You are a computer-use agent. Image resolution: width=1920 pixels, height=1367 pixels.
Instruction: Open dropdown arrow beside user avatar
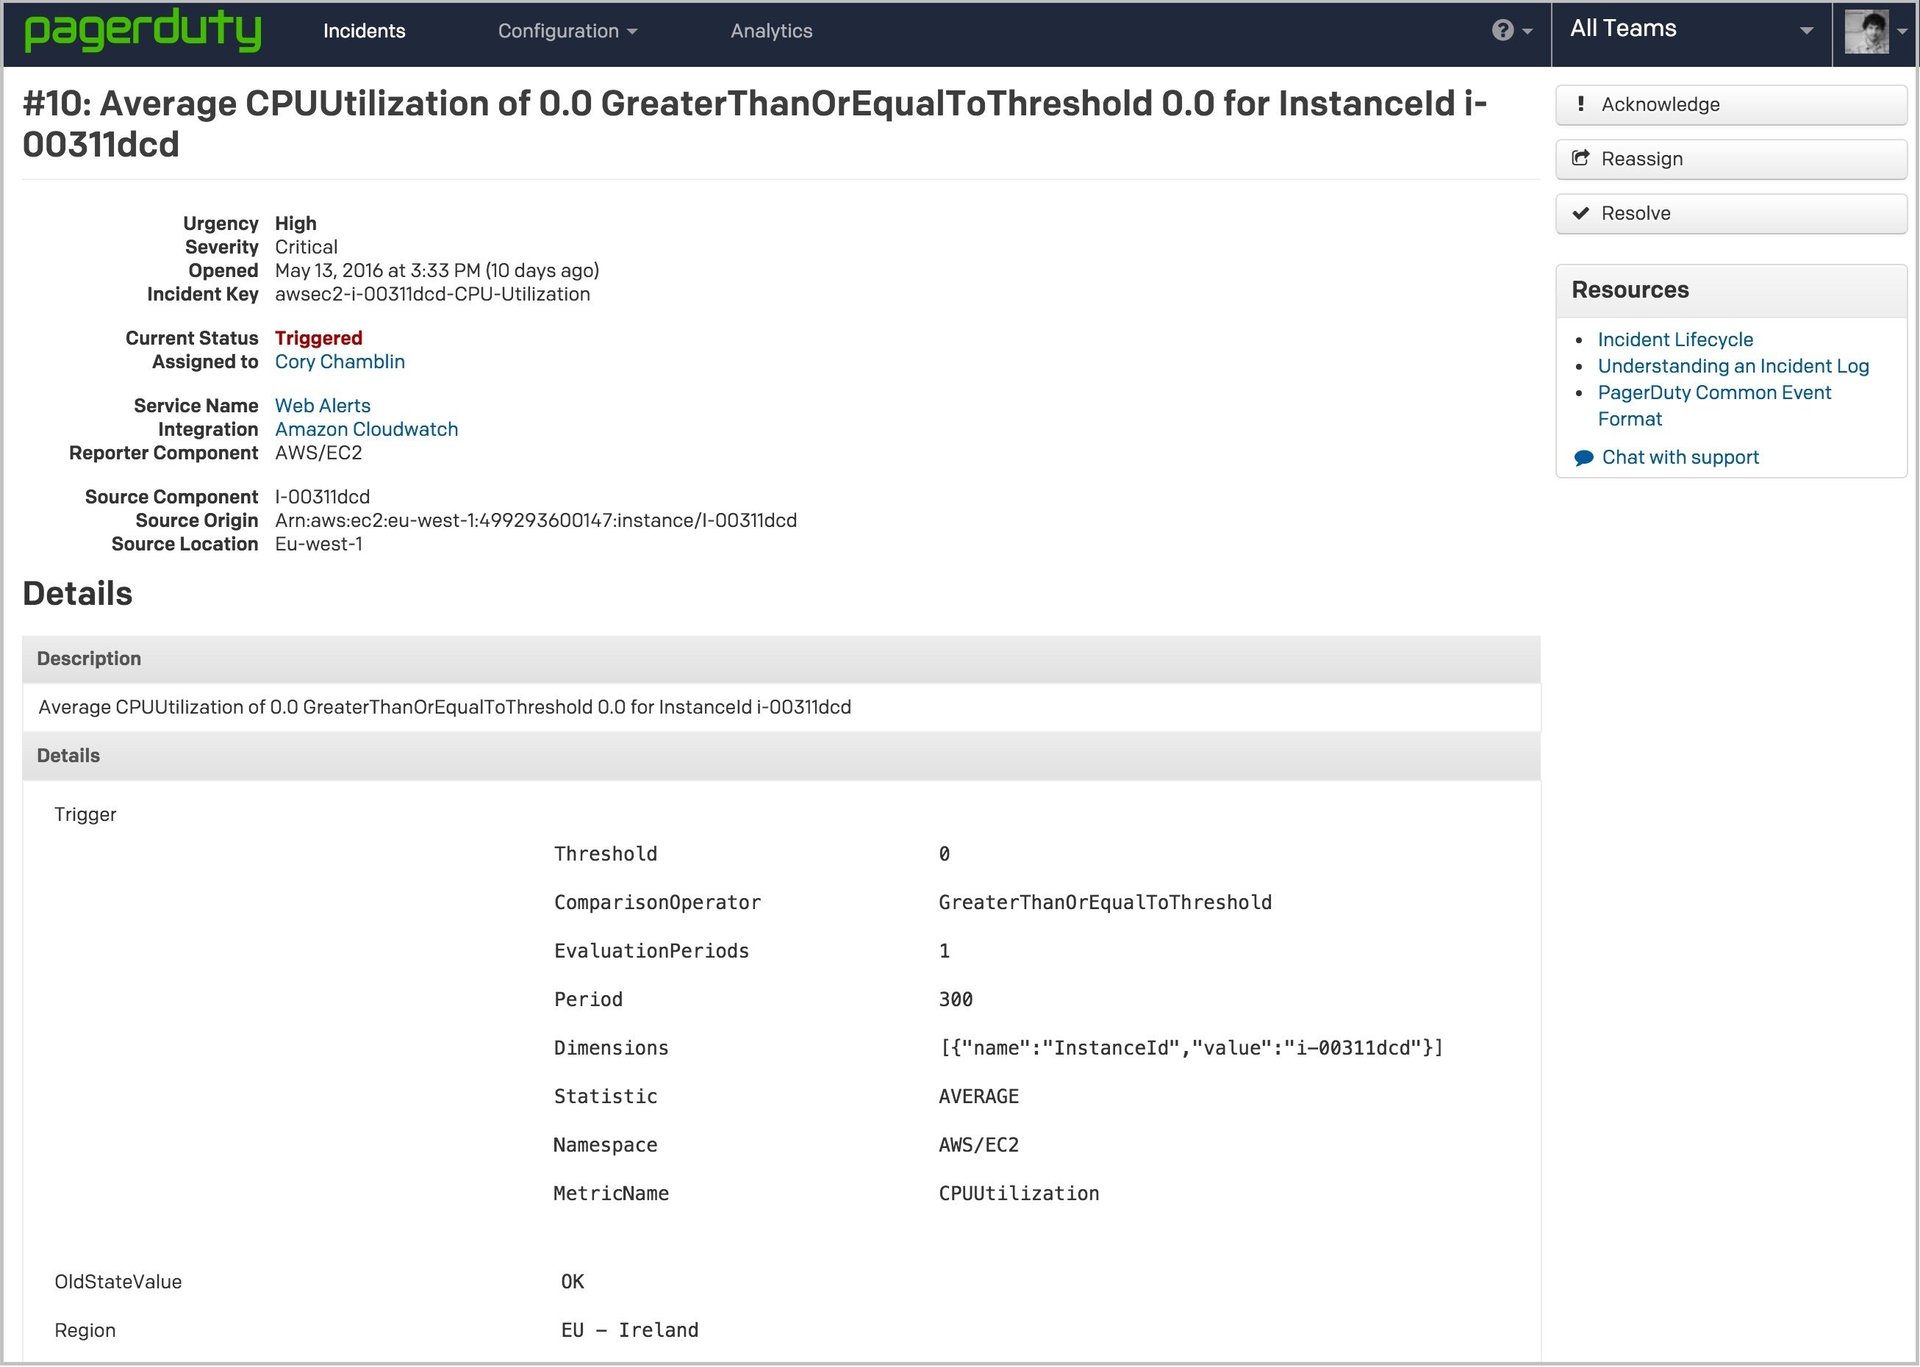tap(1902, 32)
